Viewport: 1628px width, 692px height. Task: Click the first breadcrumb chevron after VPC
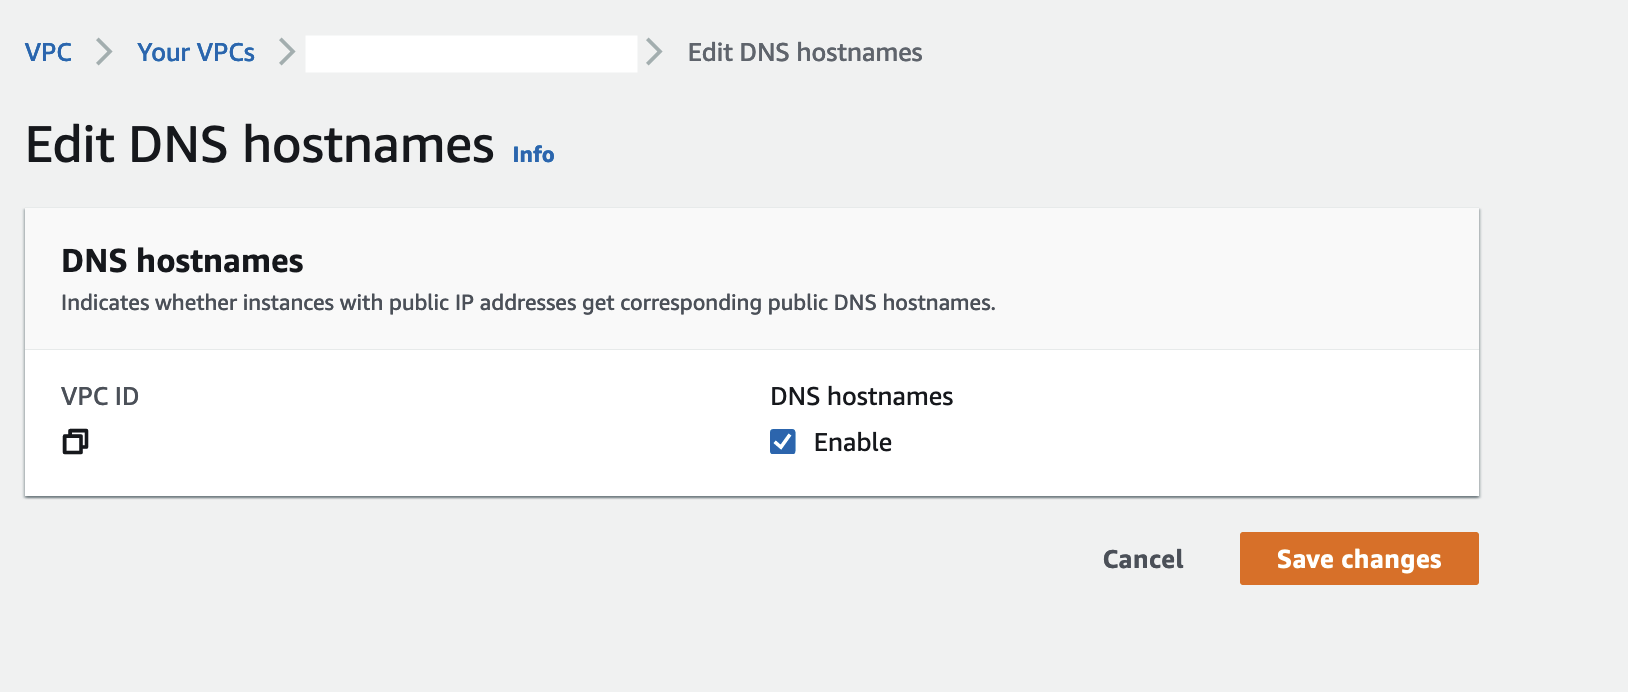pos(104,52)
